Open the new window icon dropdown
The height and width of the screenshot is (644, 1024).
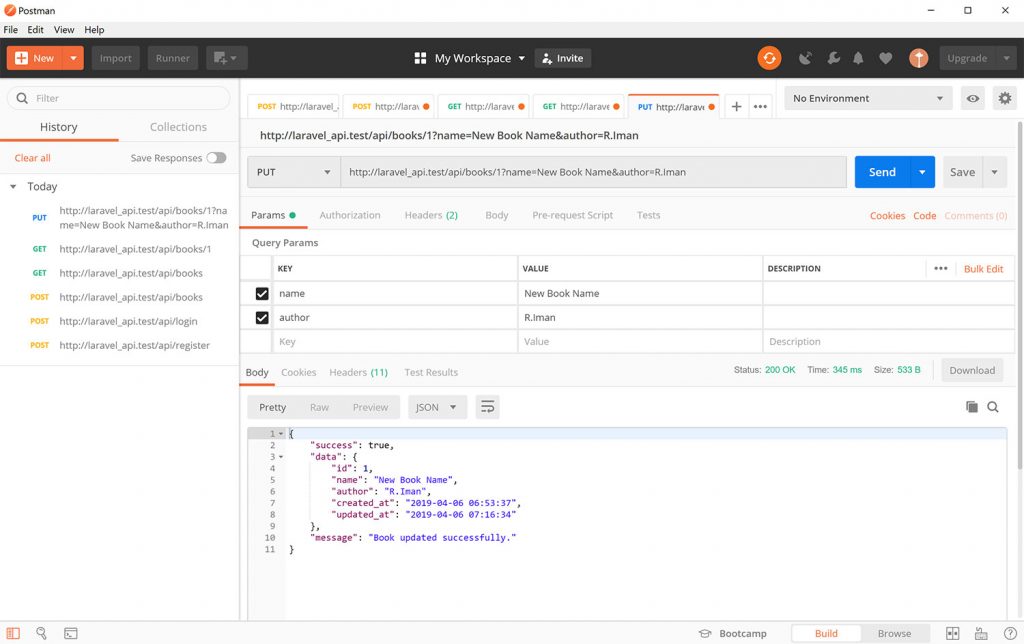[x=226, y=58]
